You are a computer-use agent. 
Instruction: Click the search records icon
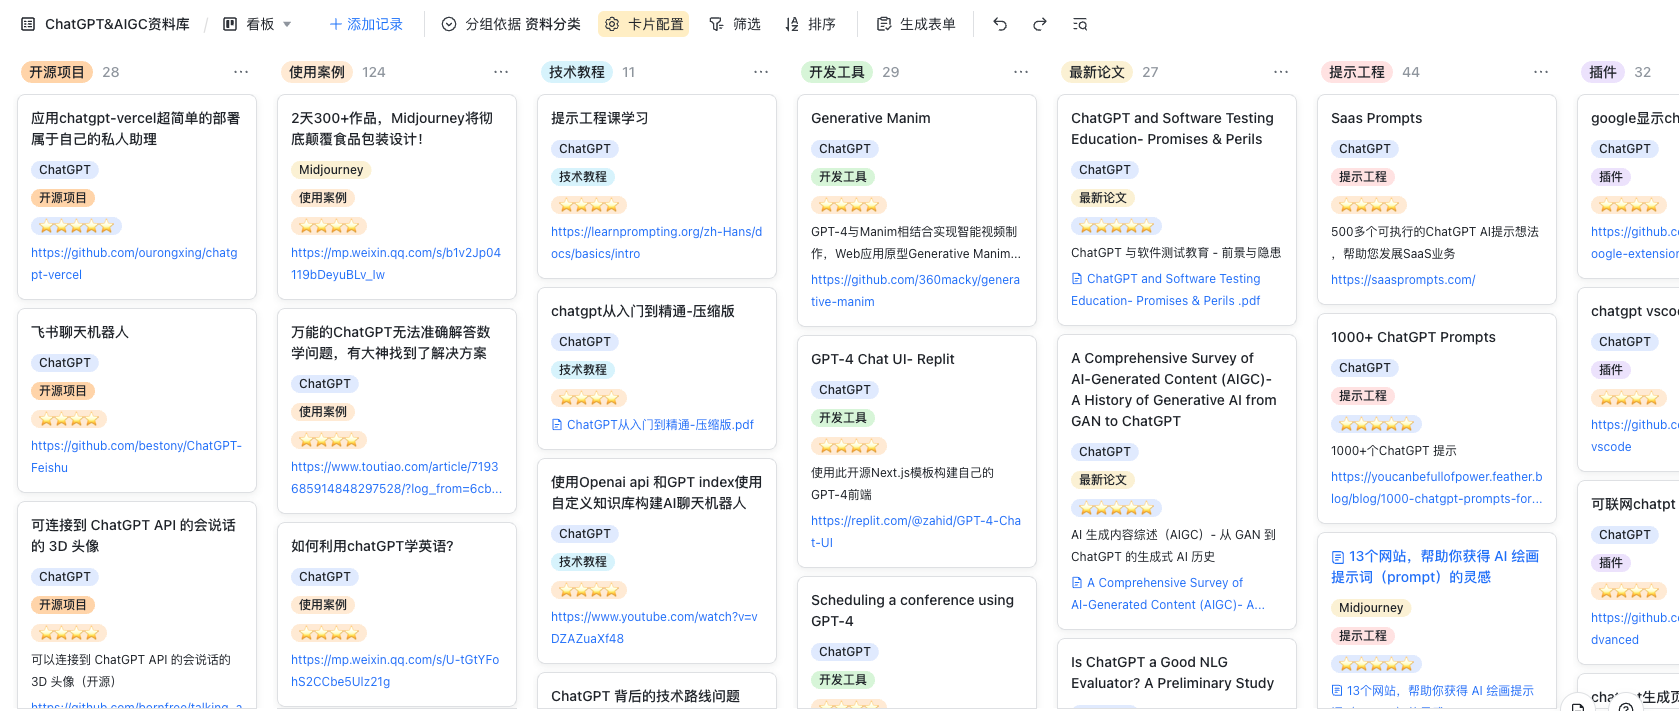coord(1080,24)
